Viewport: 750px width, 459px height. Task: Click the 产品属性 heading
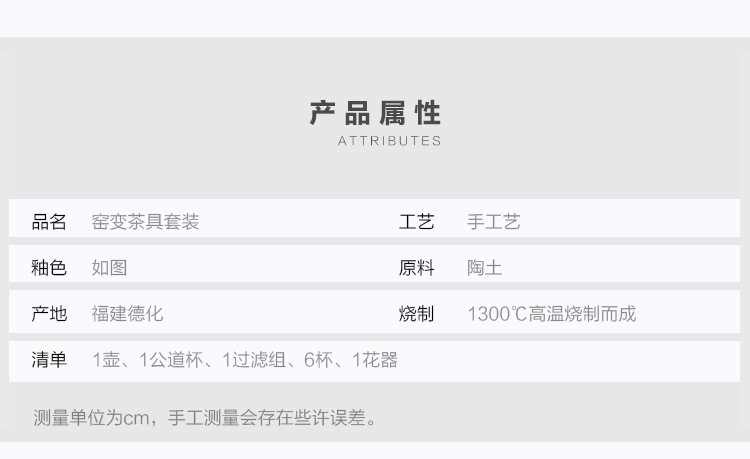(x=375, y=112)
